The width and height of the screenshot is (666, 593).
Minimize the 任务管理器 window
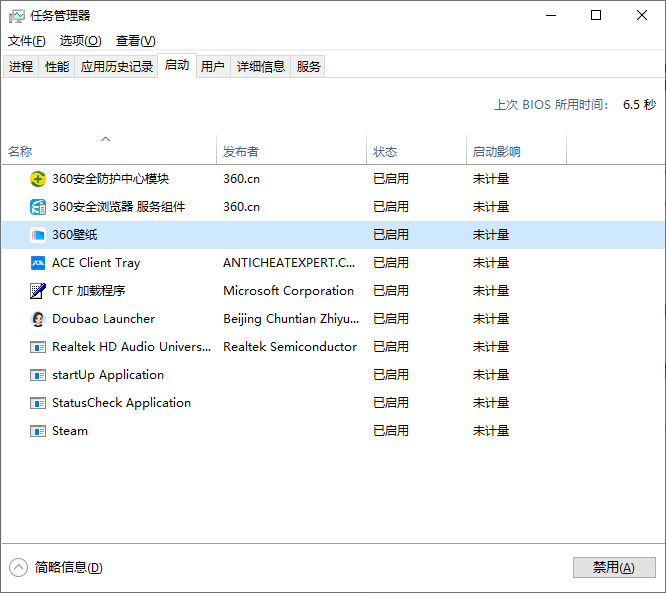tap(551, 16)
